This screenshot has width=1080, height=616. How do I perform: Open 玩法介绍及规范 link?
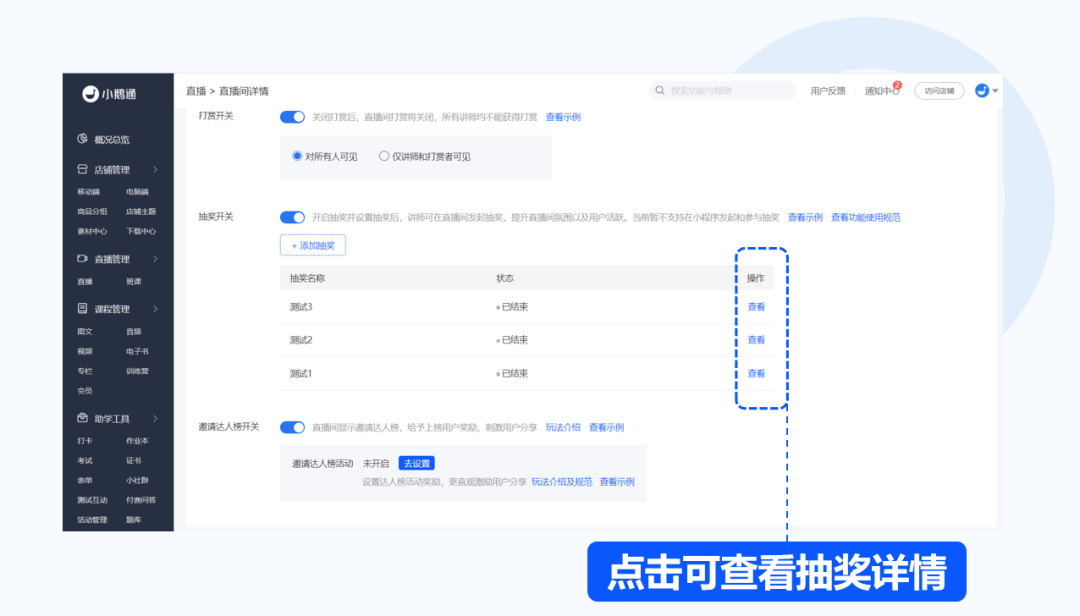click(562, 482)
